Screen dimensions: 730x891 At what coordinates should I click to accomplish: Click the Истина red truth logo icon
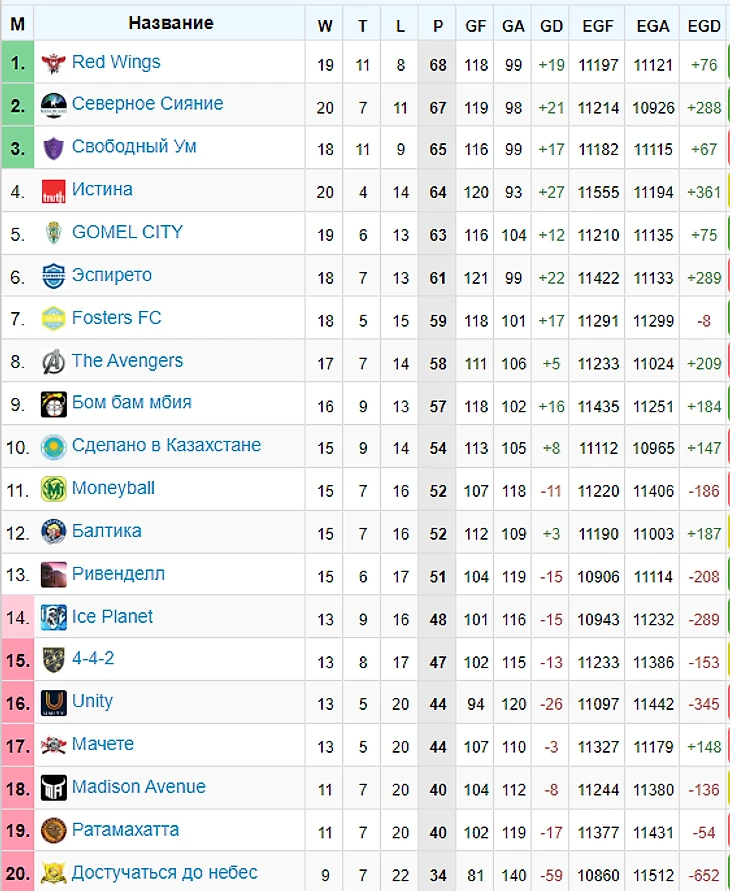click(53, 191)
